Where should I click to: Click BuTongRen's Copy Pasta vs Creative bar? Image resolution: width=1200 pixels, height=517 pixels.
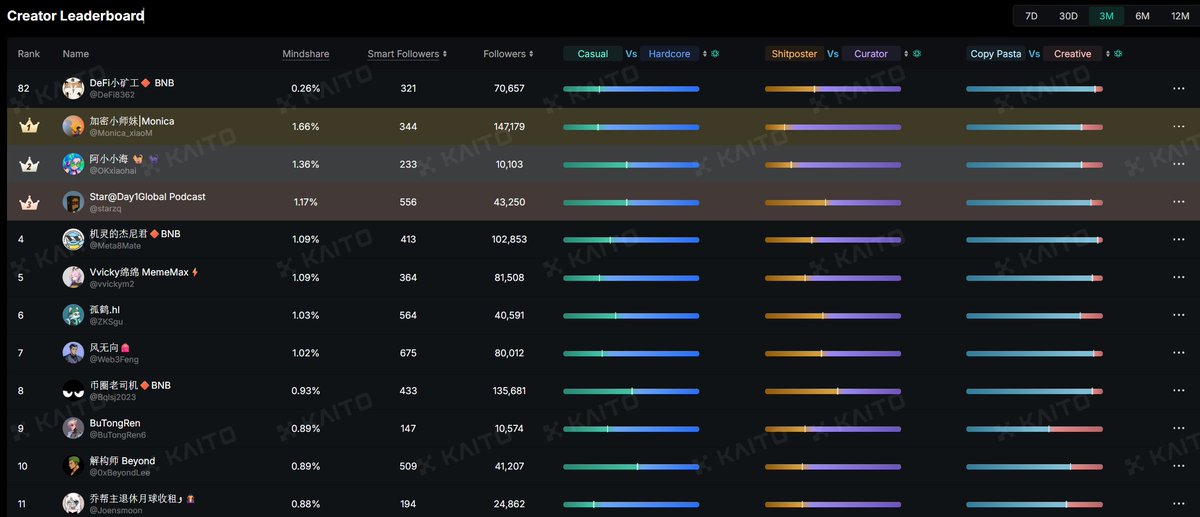click(1034, 428)
